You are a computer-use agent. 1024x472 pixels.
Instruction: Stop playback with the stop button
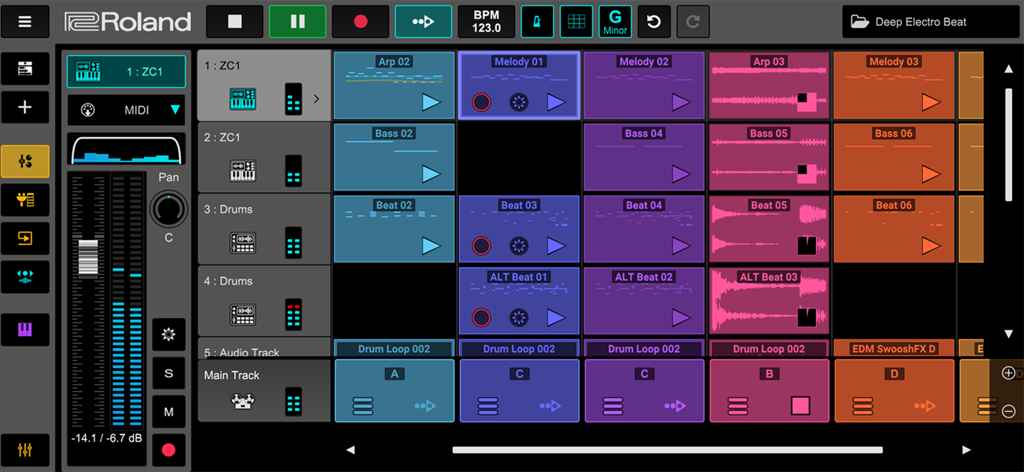[x=234, y=22]
